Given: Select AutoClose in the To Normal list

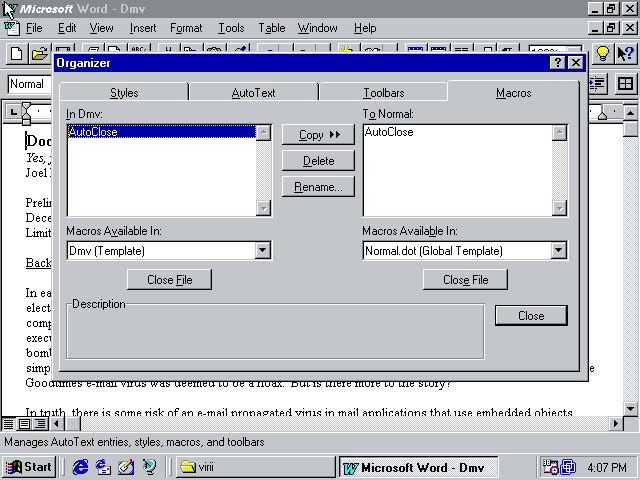Looking at the screenshot, I should 390,132.
